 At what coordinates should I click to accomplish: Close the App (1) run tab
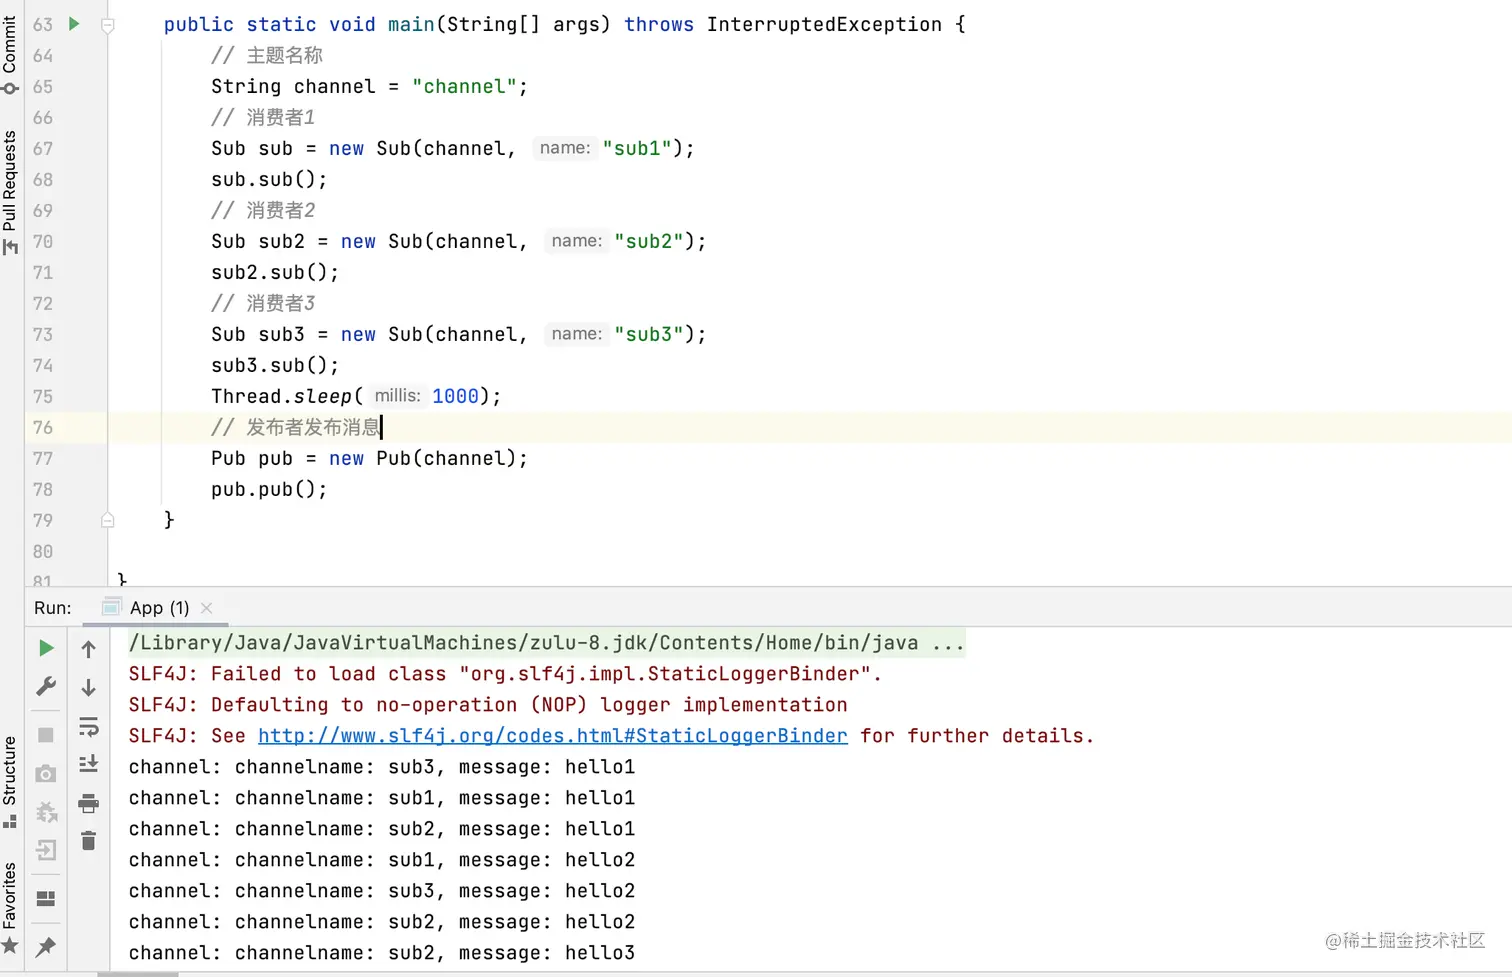point(207,608)
